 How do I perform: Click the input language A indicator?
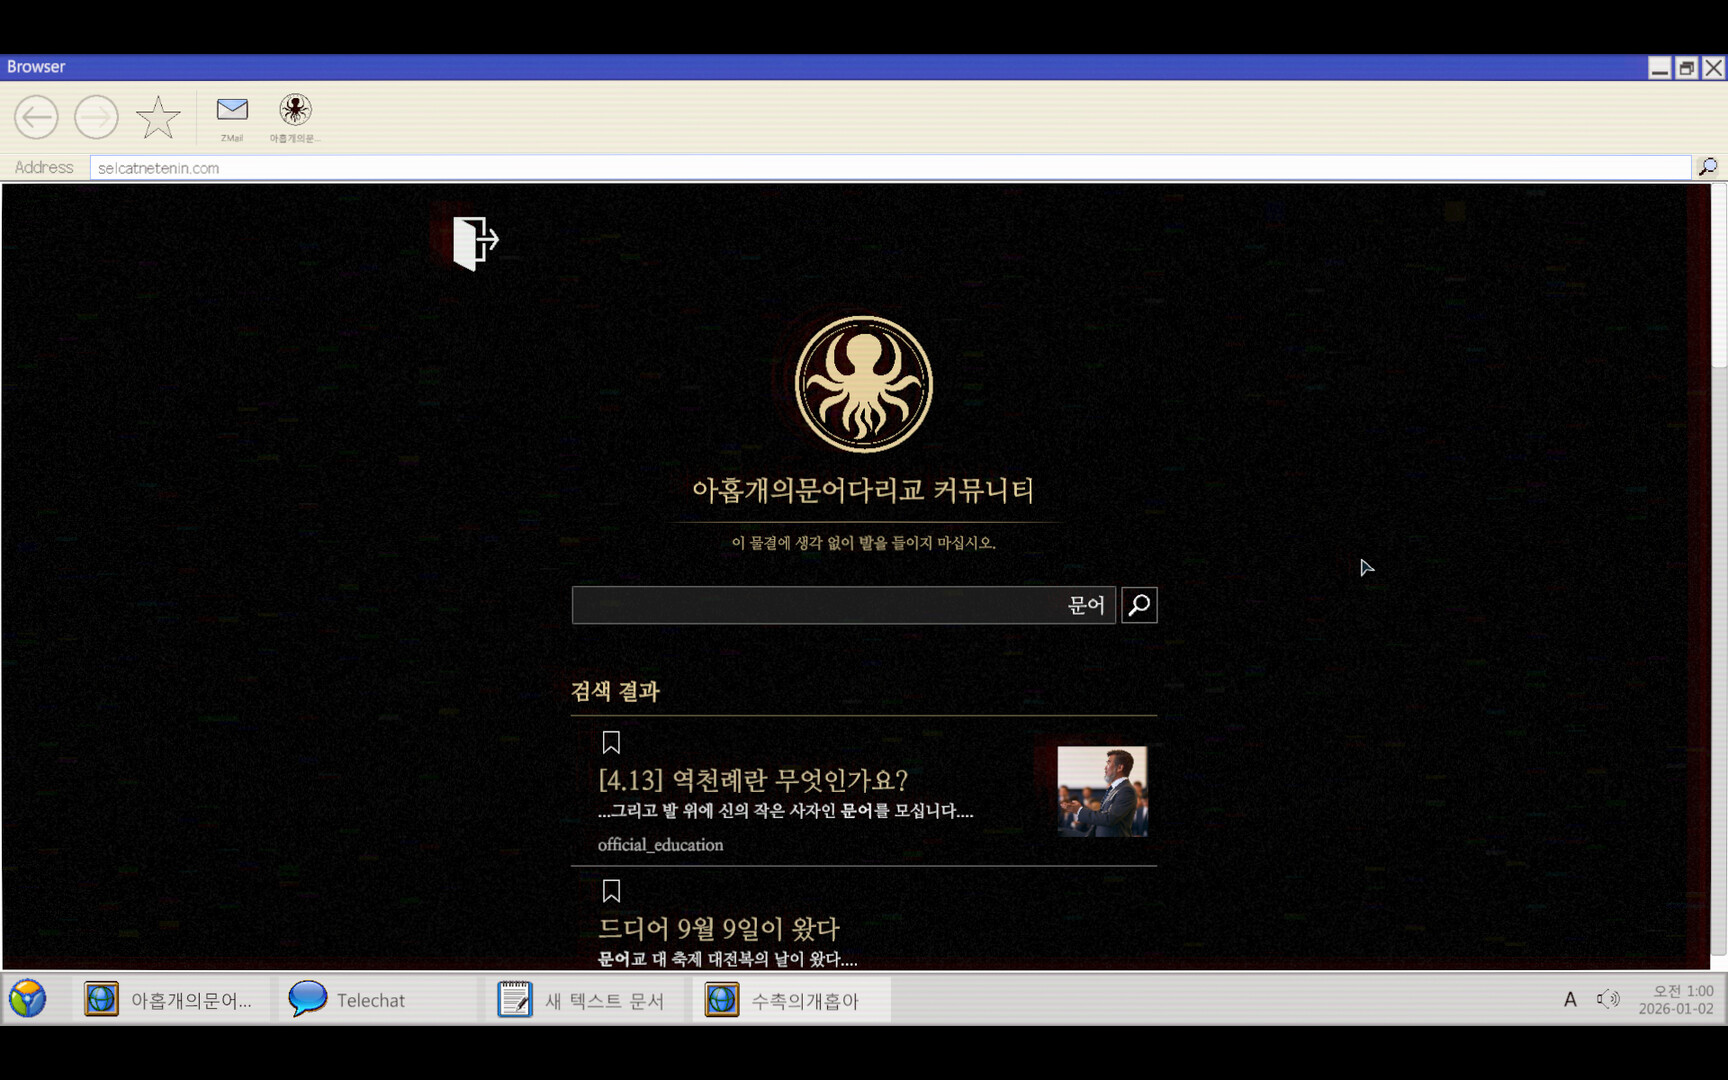click(x=1570, y=999)
